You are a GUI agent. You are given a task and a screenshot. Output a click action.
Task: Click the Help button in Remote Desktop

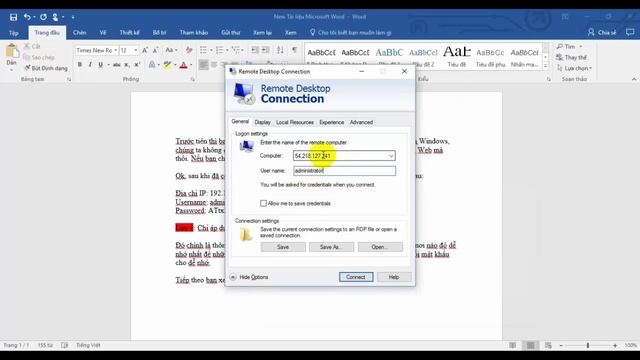coord(394,277)
